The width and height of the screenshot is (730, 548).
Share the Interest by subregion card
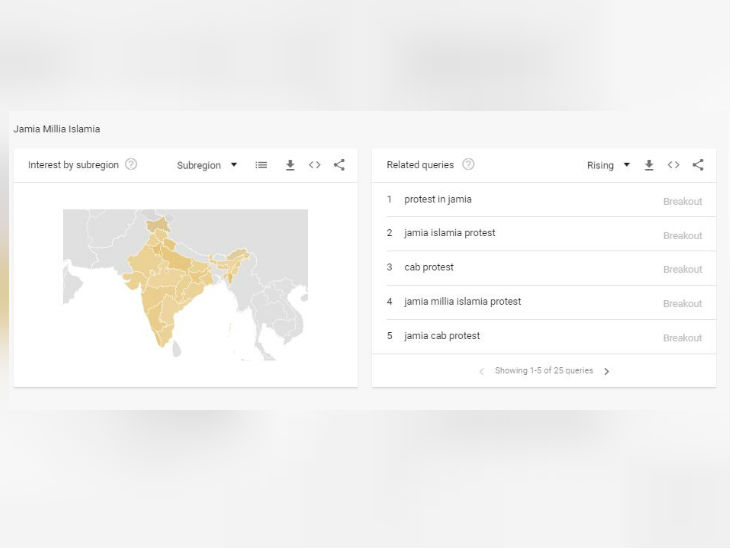click(x=339, y=165)
